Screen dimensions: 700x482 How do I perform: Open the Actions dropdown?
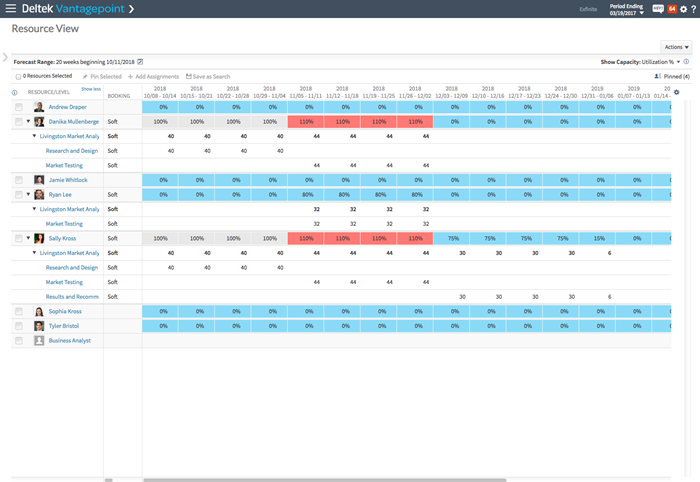[676, 47]
